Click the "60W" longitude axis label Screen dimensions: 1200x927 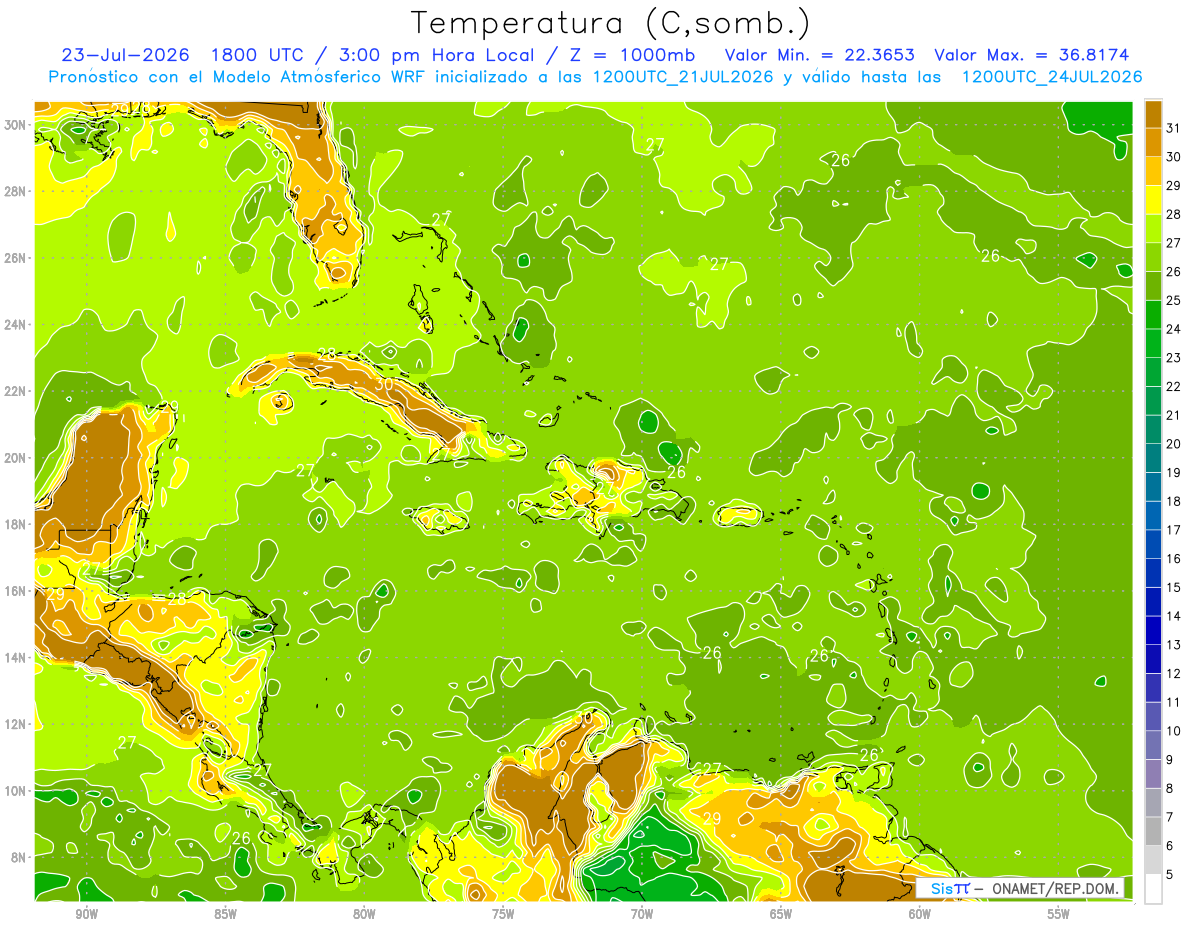coord(920,914)
